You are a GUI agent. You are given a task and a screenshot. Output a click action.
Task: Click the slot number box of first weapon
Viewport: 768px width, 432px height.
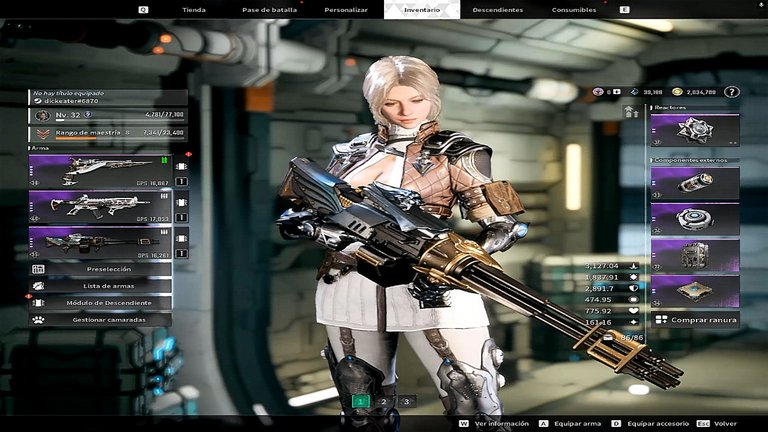click(x=181, y=182)
